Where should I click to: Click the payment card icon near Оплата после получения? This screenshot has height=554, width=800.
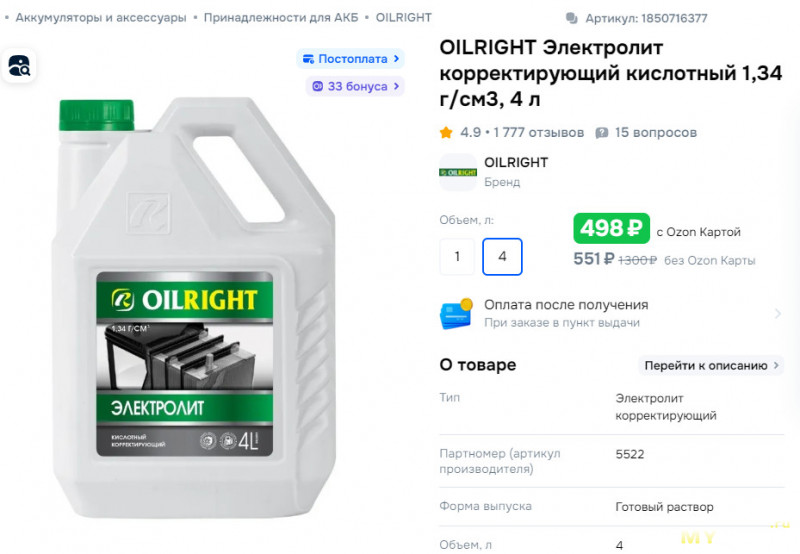[x=456, y=313]
